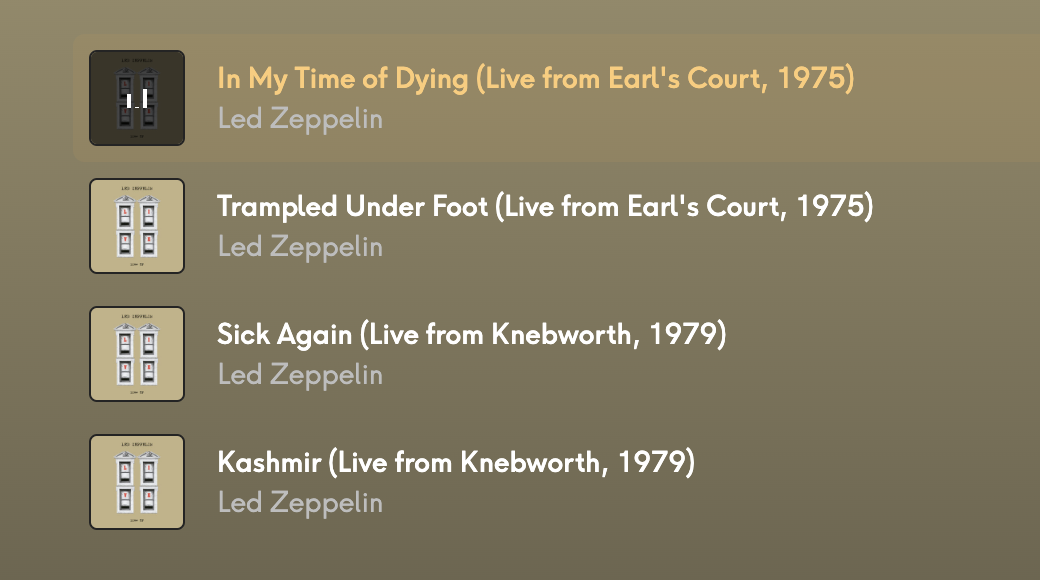1040x580 pixels.
Task: Open the Kashmir Knebworth 1979 track title
Action: [455, 462]
